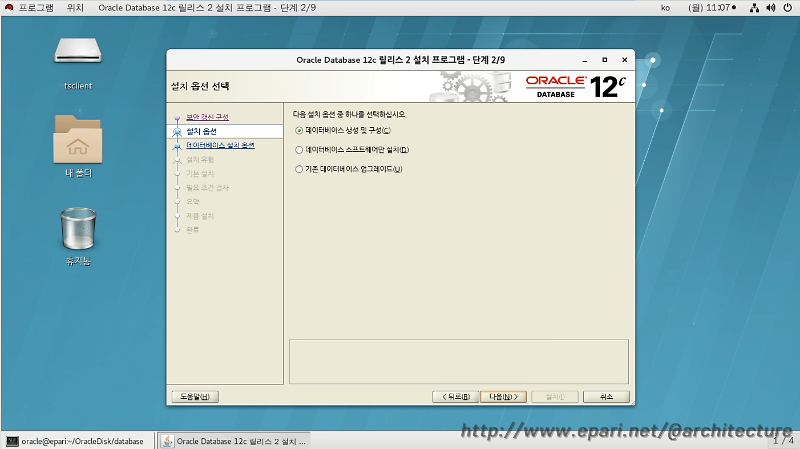800x449 pixels.
Task: Close the Oracle installer window
Action: (624, 60)
